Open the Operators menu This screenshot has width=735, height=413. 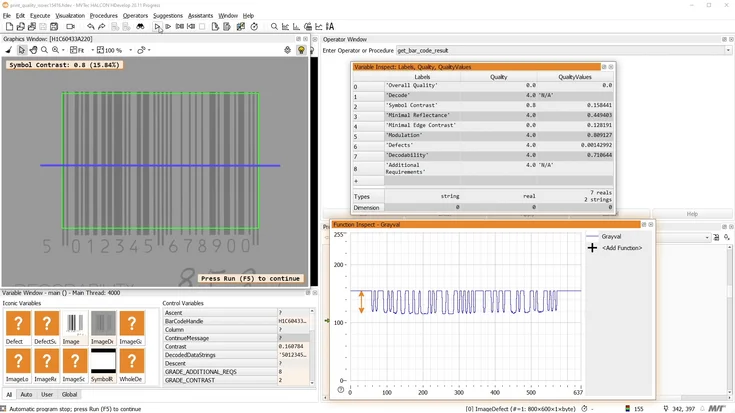[x=135, y=16]
